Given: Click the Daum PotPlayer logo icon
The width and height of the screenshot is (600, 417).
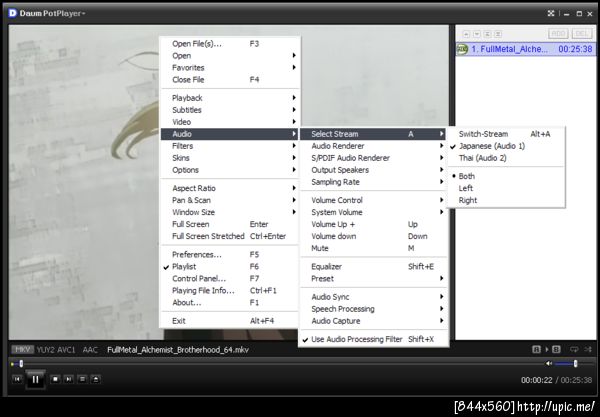Looking at the screenshot, I should click(x=13, y=13).
